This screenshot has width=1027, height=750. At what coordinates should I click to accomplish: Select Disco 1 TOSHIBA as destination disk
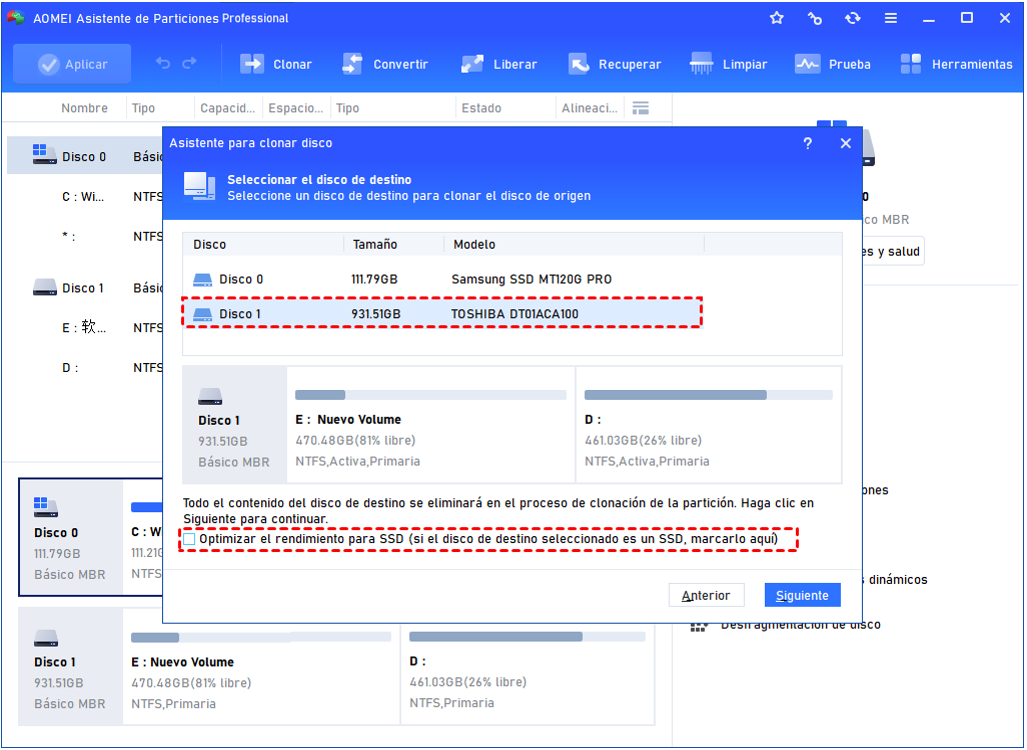click(440, 314)
